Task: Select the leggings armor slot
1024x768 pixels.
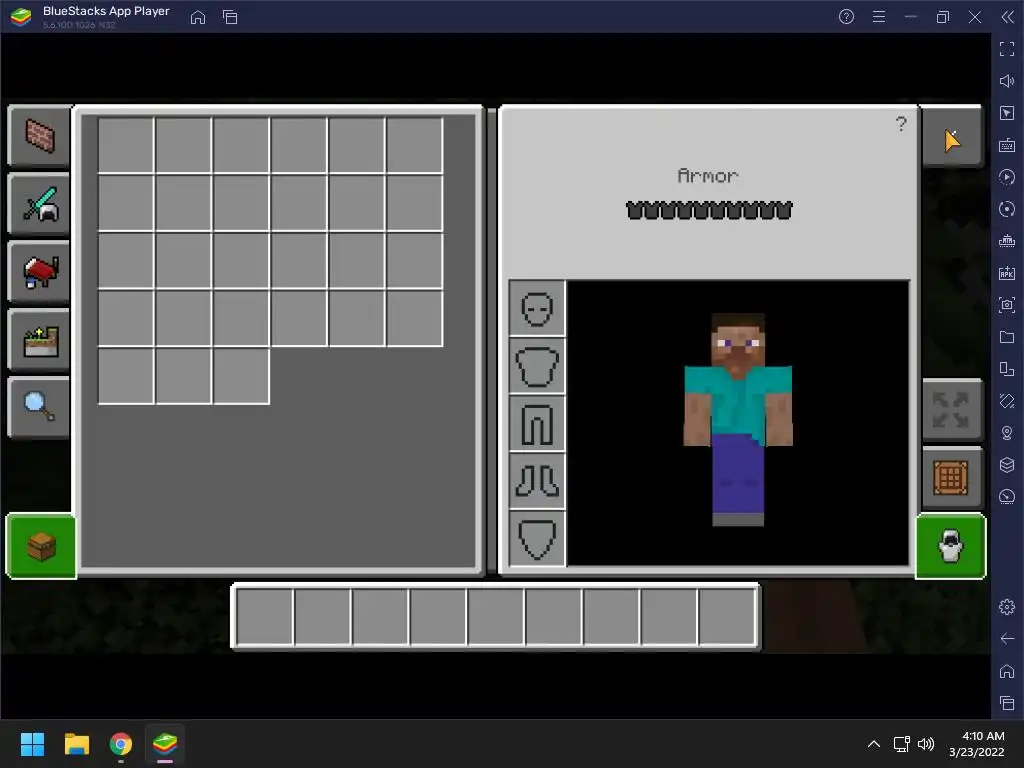Action: pos(537,423)
